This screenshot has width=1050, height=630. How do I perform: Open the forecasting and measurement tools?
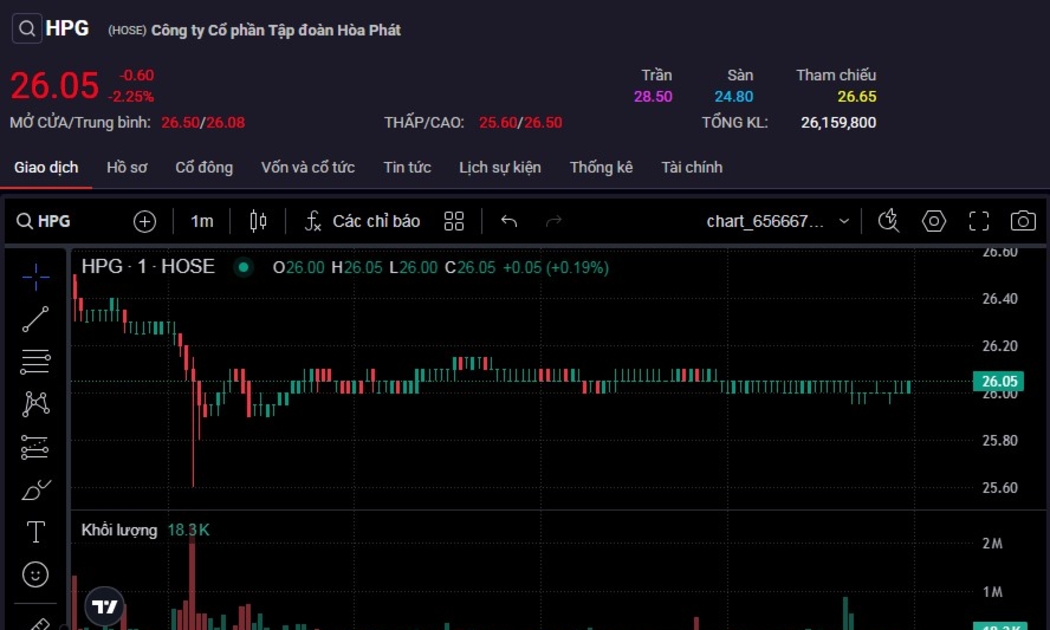(36, 447)
